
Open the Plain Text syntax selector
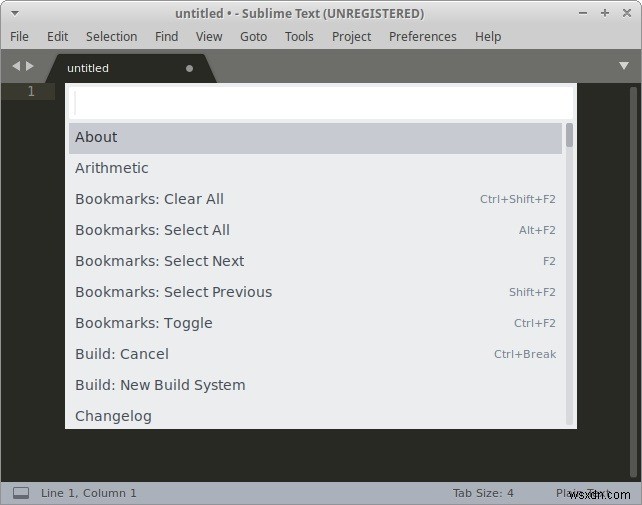583,493
